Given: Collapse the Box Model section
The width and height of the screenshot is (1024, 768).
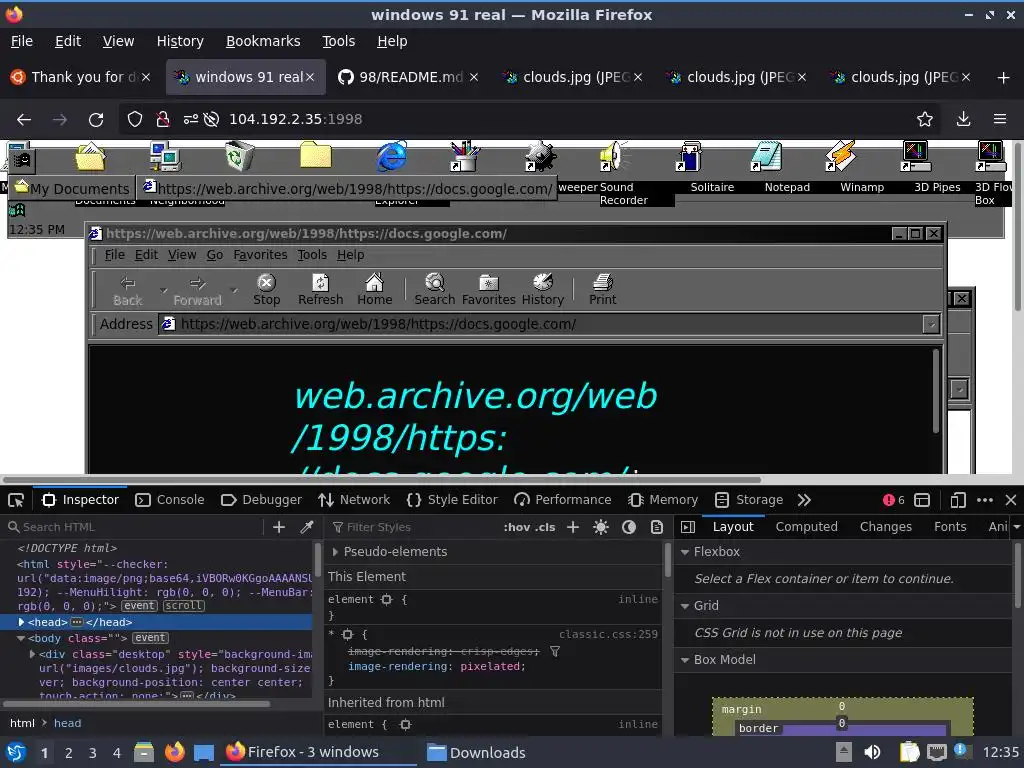Looking at the screenshot, I should [685, 660].
